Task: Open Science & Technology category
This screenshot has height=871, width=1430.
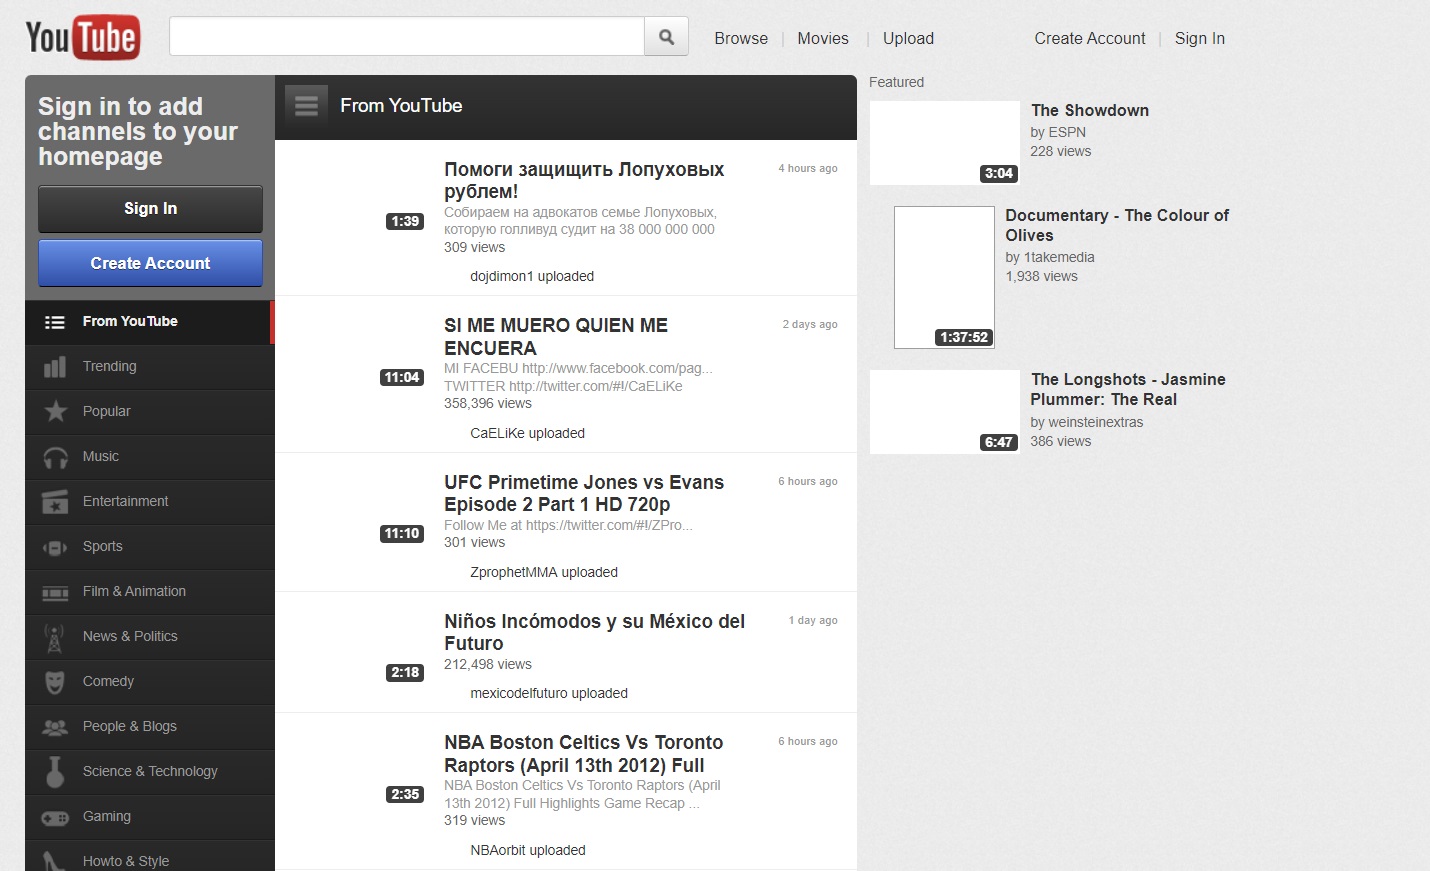Action: pos(150,771)
